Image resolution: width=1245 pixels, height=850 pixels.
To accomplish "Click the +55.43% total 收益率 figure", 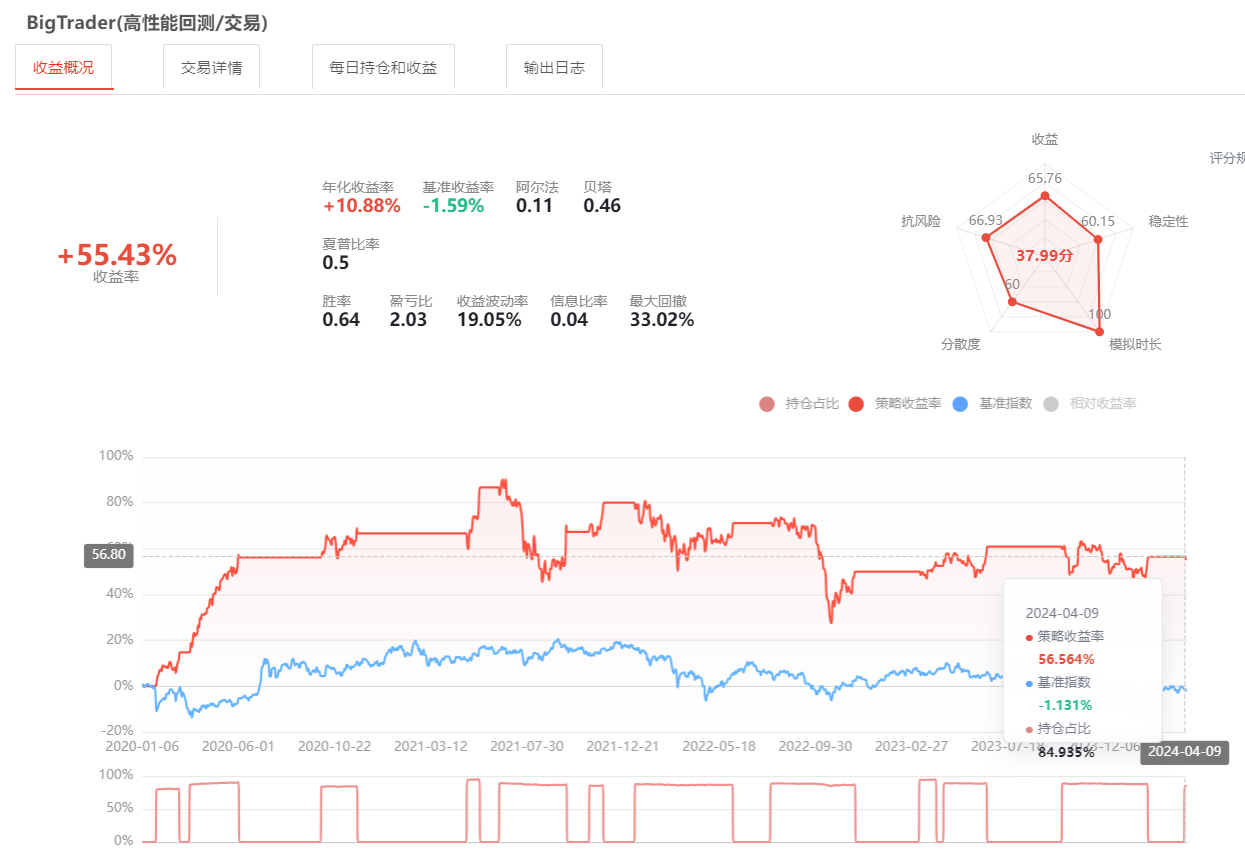I will pyautogui.click(x=117, y=256).
